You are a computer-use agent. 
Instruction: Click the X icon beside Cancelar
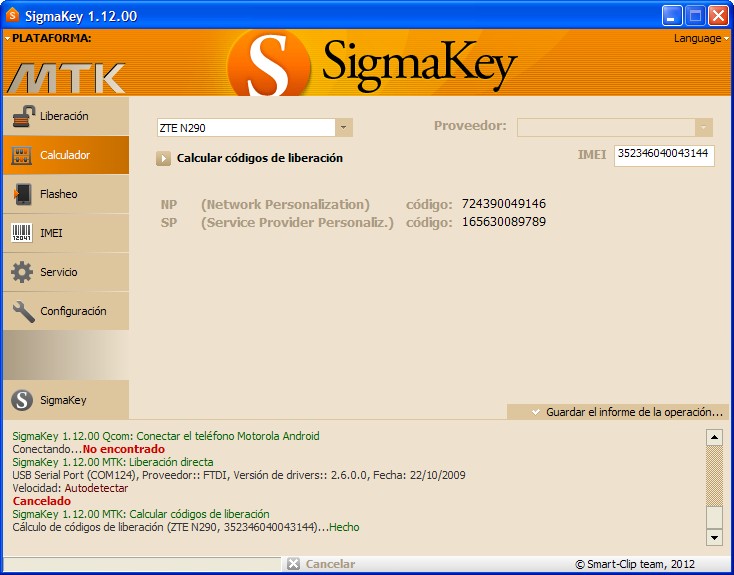pyautogui.click(x=293, y=564)
